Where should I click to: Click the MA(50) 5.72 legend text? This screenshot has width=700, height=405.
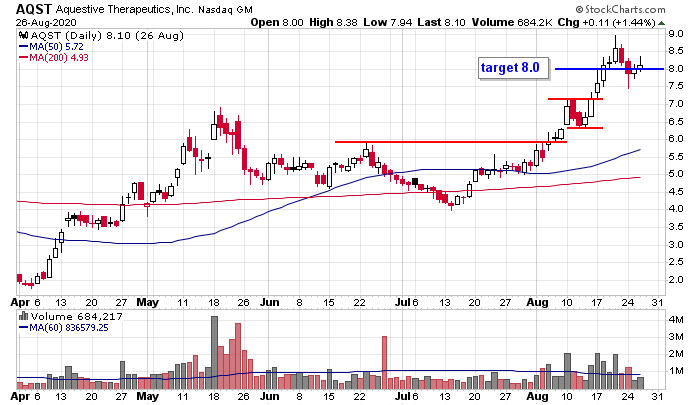(x=56, y=47)
